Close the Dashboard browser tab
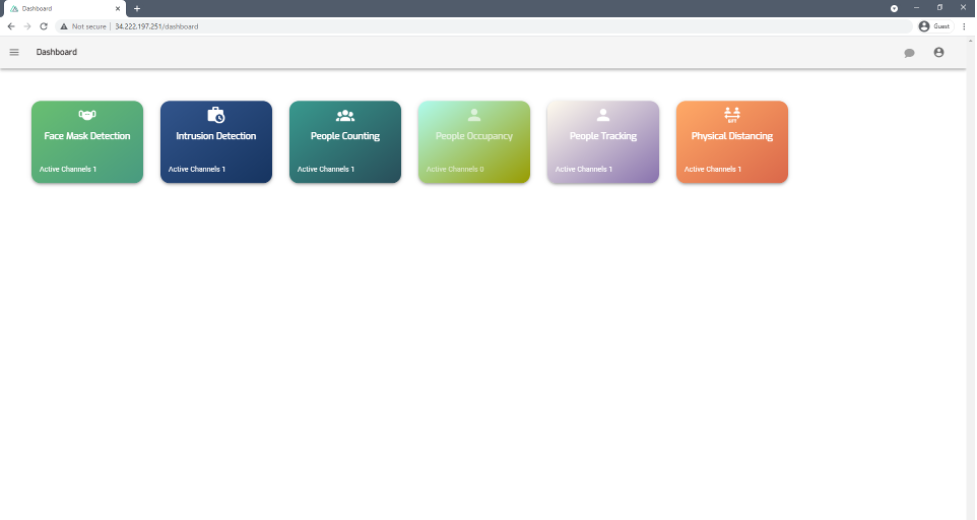 tap(118, 9)
